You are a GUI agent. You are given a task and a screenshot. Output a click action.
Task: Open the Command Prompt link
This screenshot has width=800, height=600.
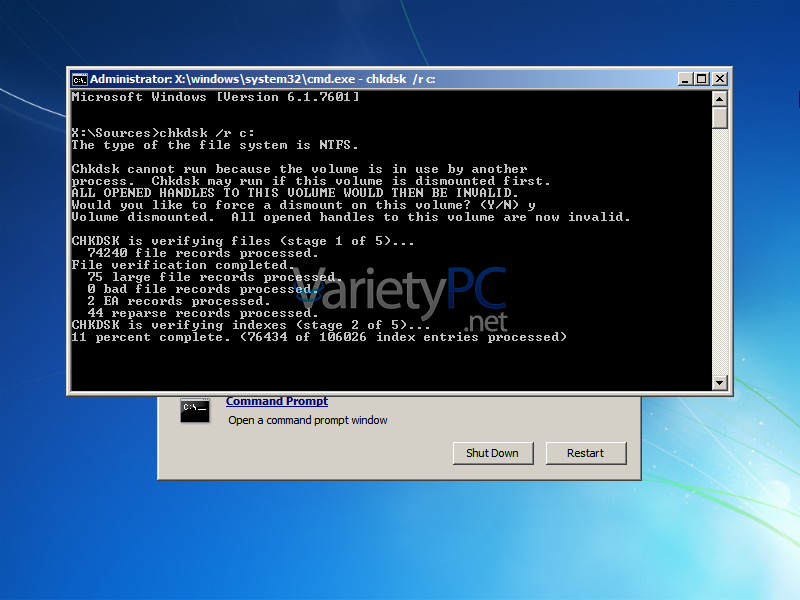(x=277, y=402)
